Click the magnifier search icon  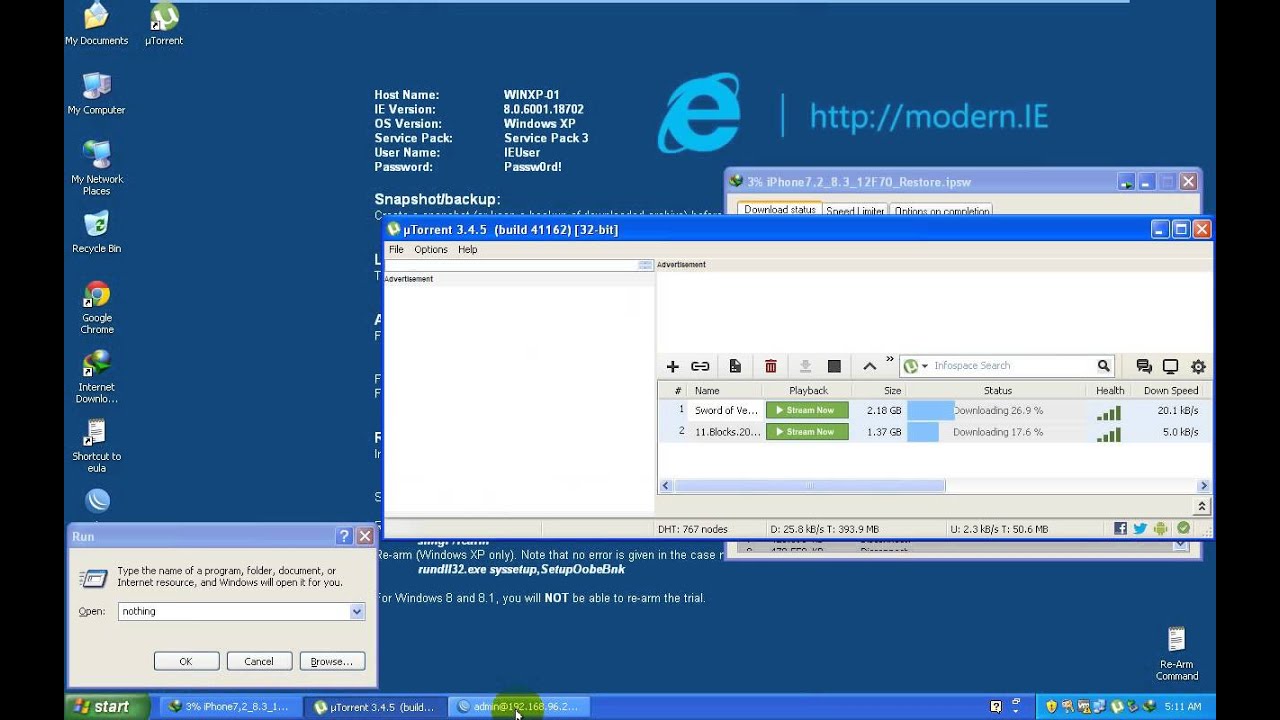point(1103,366)
